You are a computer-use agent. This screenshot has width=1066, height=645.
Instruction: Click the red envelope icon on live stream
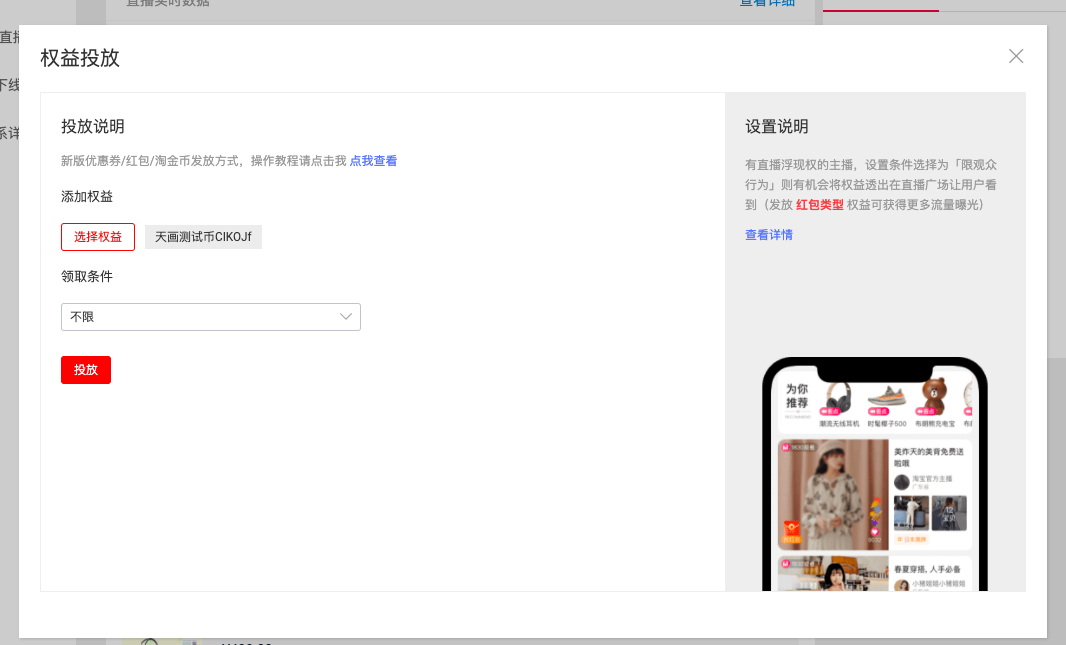point(791,529)
